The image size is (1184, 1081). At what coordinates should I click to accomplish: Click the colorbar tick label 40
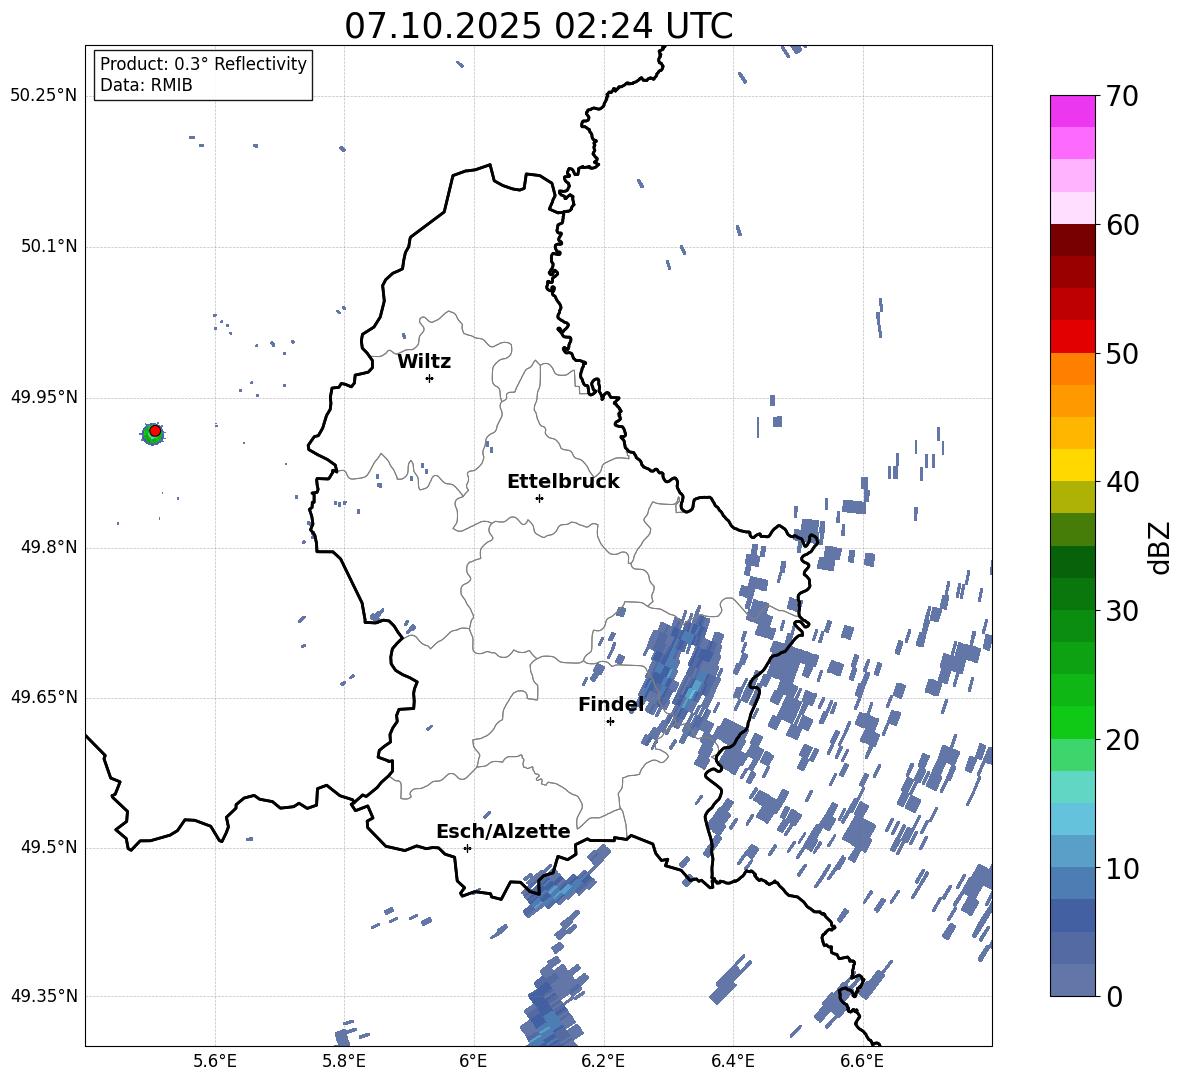pyautogui.click(x=1122, y=482)
